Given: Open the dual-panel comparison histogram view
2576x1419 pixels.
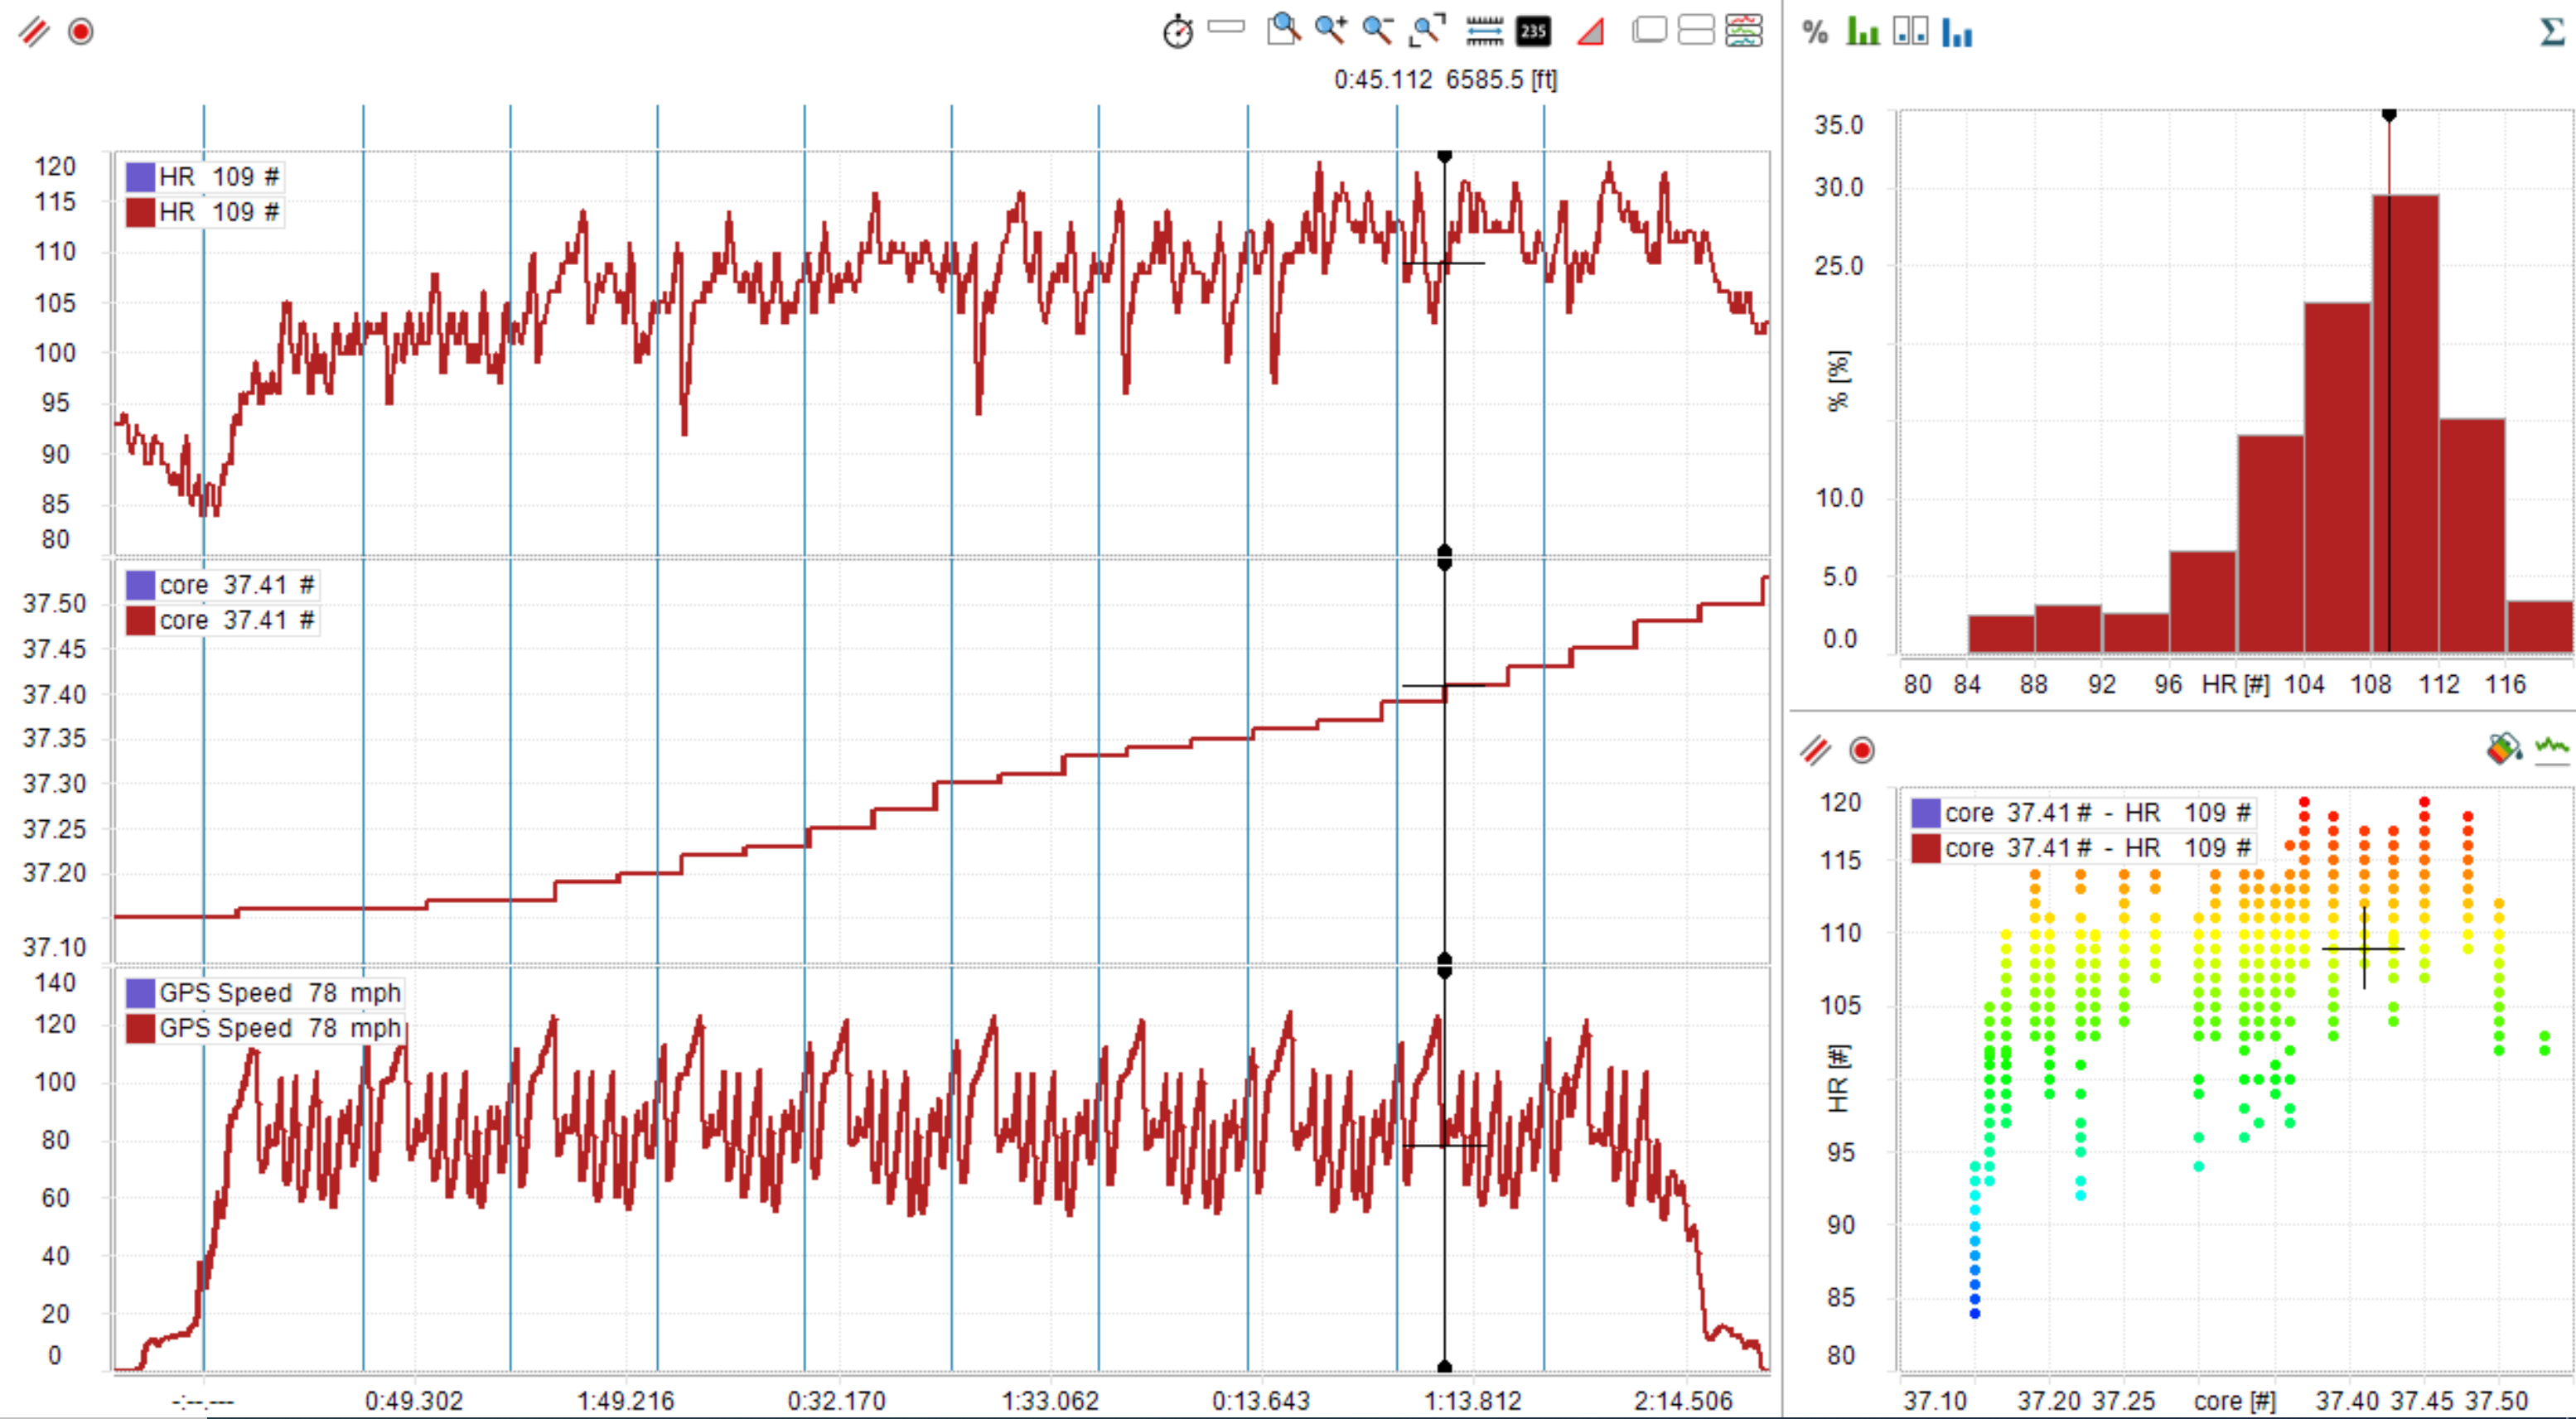Looking at the screenshot, I should coord(1911,32).
